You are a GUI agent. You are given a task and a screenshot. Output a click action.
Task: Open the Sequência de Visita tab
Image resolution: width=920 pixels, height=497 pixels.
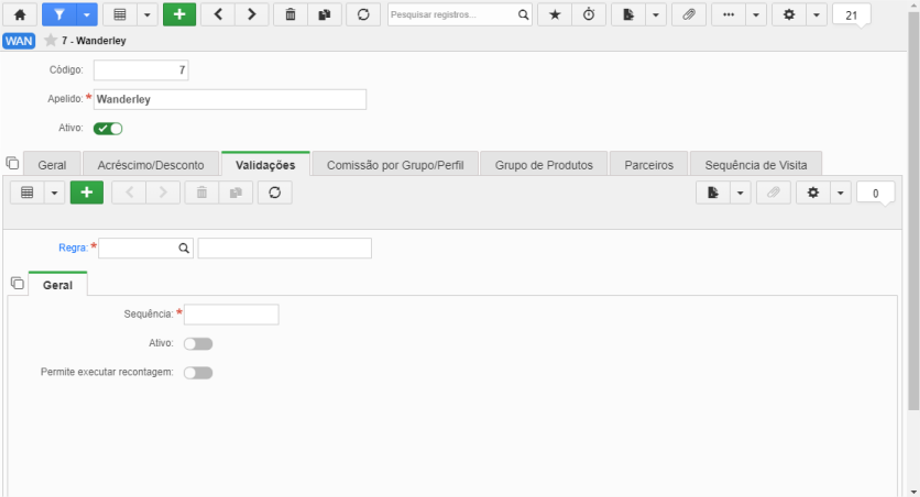(756, 165)
